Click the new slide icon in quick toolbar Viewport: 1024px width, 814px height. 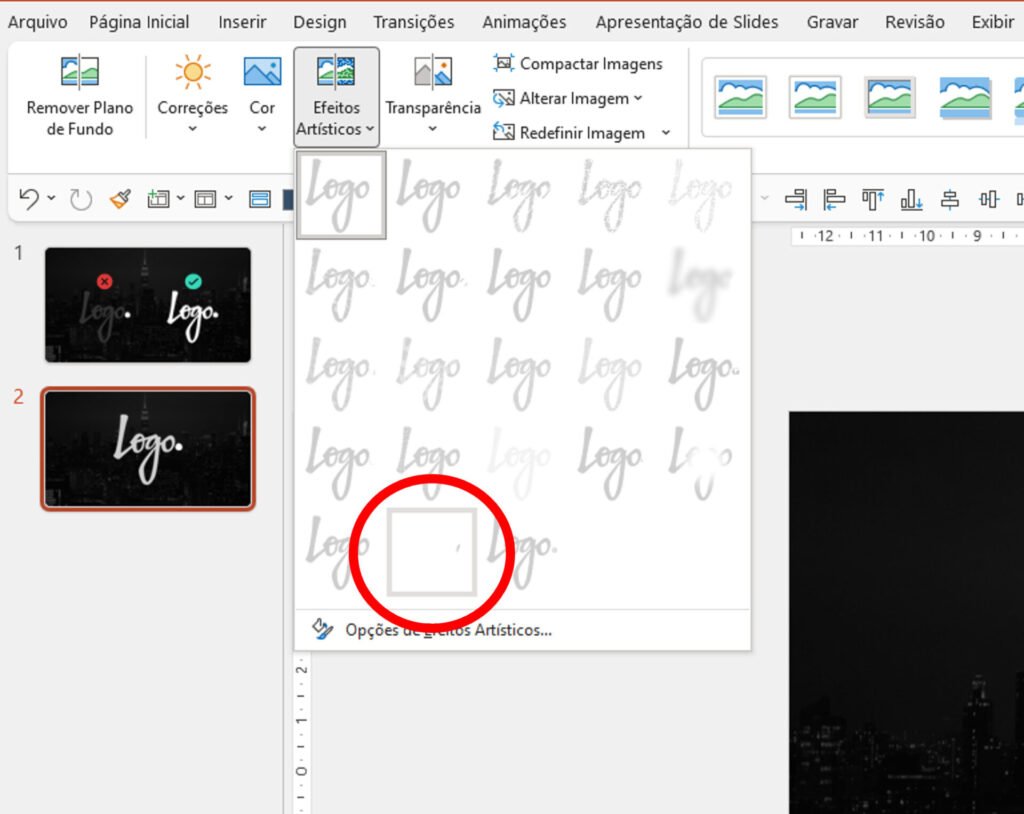[x=158, y=199]
